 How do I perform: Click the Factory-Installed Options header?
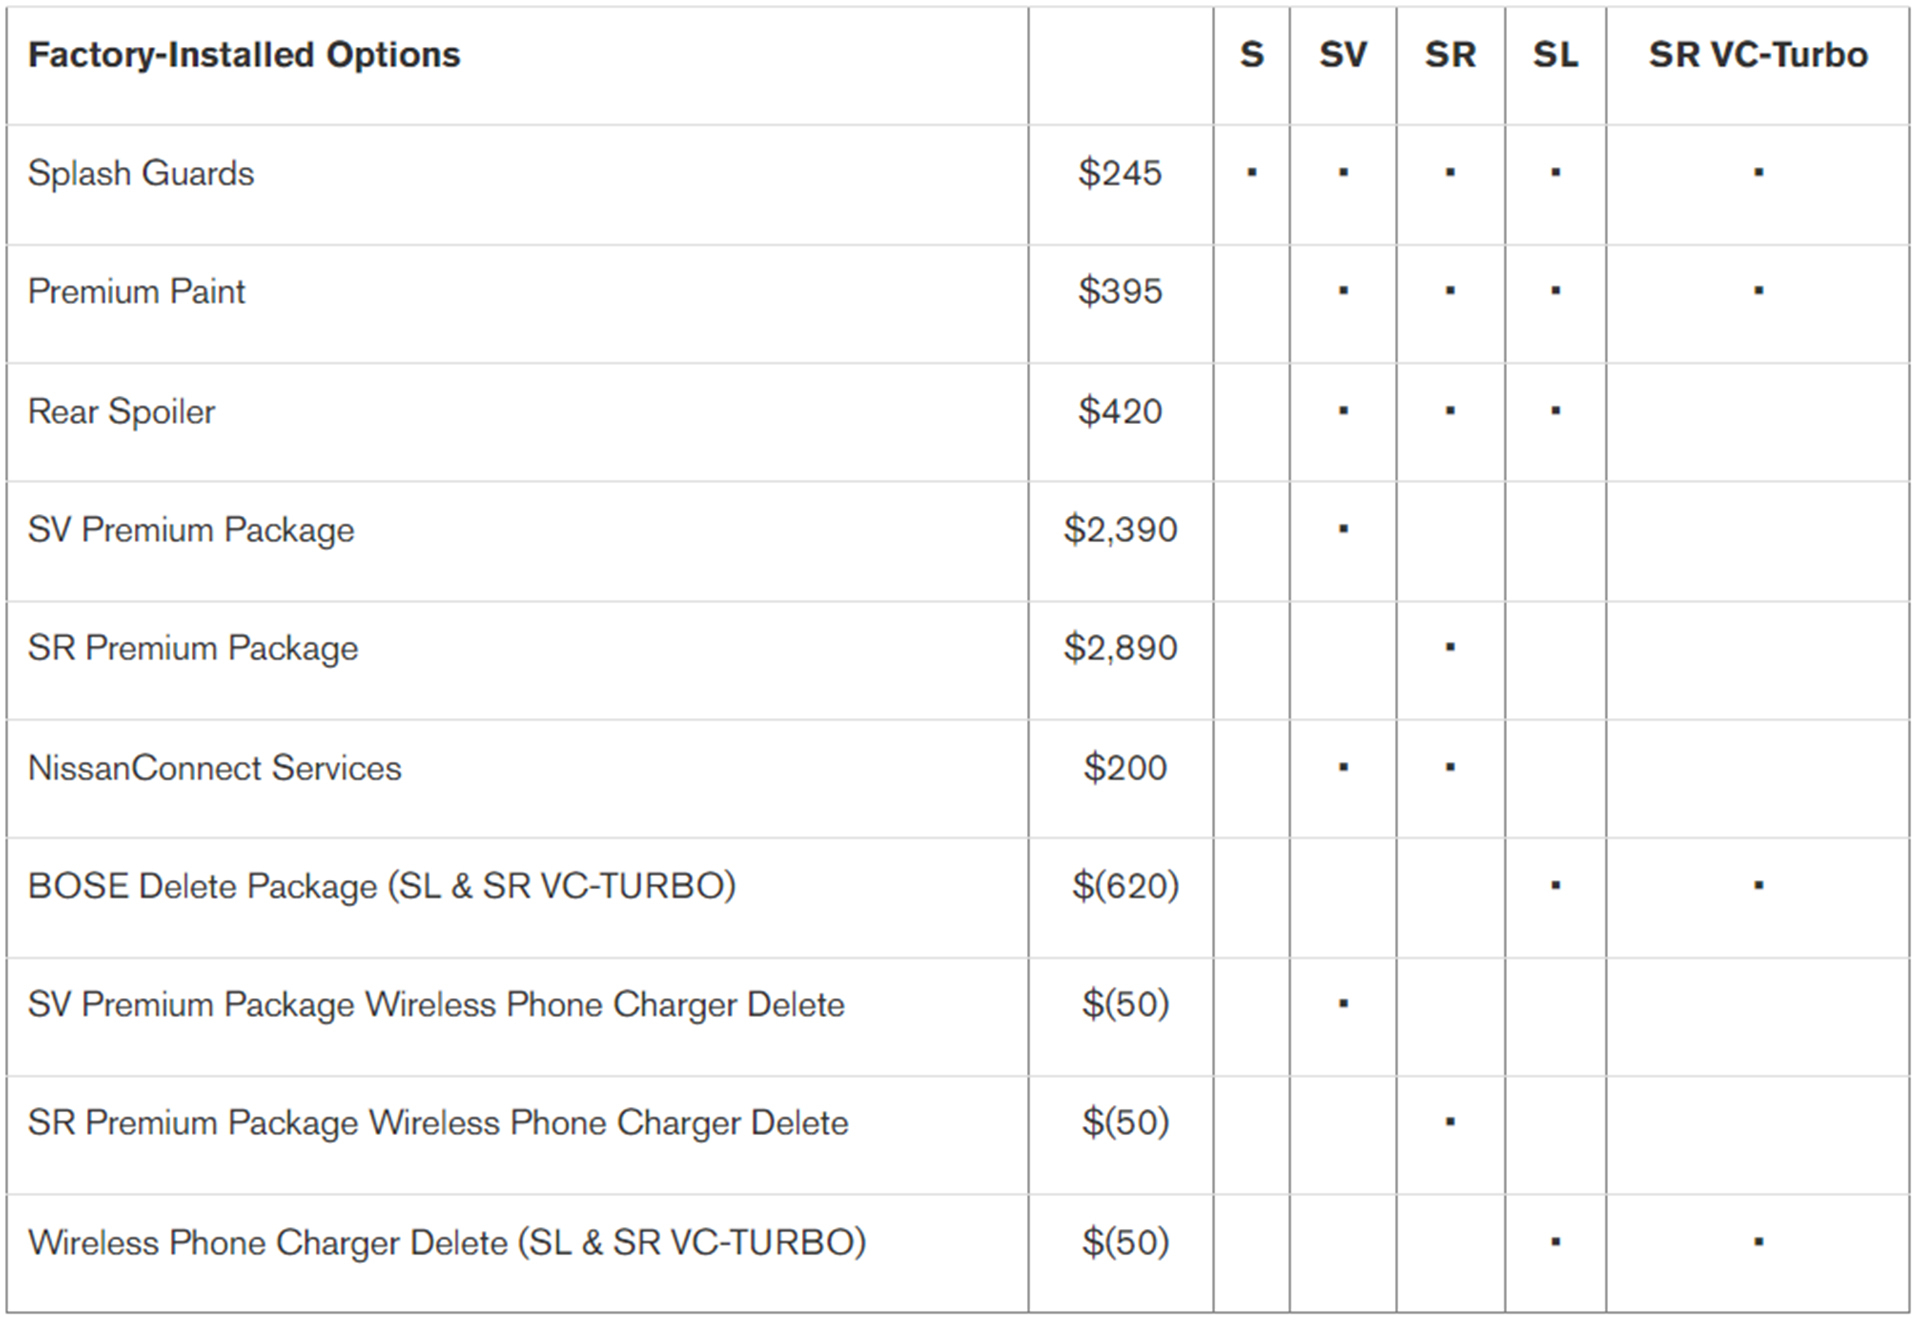(244, 55)
